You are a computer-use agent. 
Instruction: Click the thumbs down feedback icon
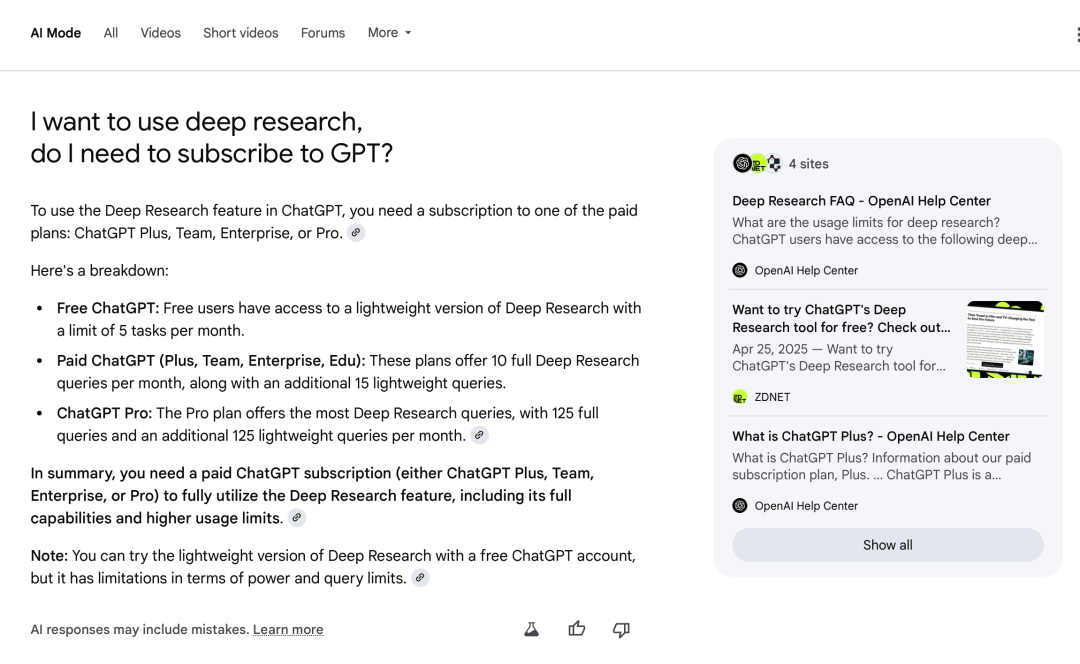pos(621,630)
